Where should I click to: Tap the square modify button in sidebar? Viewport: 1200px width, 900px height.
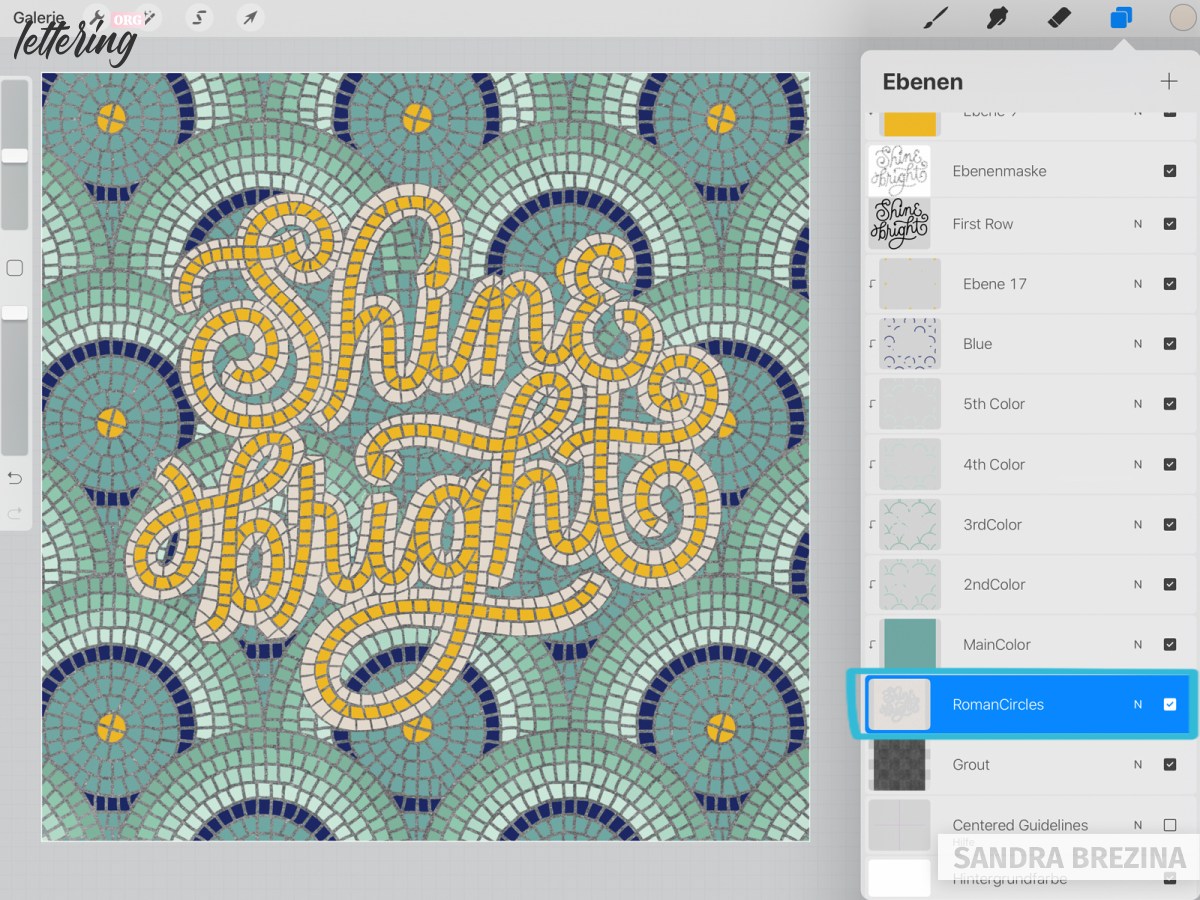(x=15, y=268)
